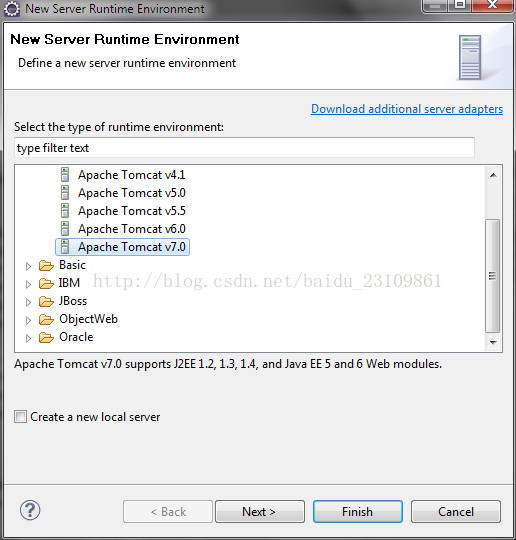
Task: Select Apache Tomcat v4.1 text
Action: pos(132,175)
